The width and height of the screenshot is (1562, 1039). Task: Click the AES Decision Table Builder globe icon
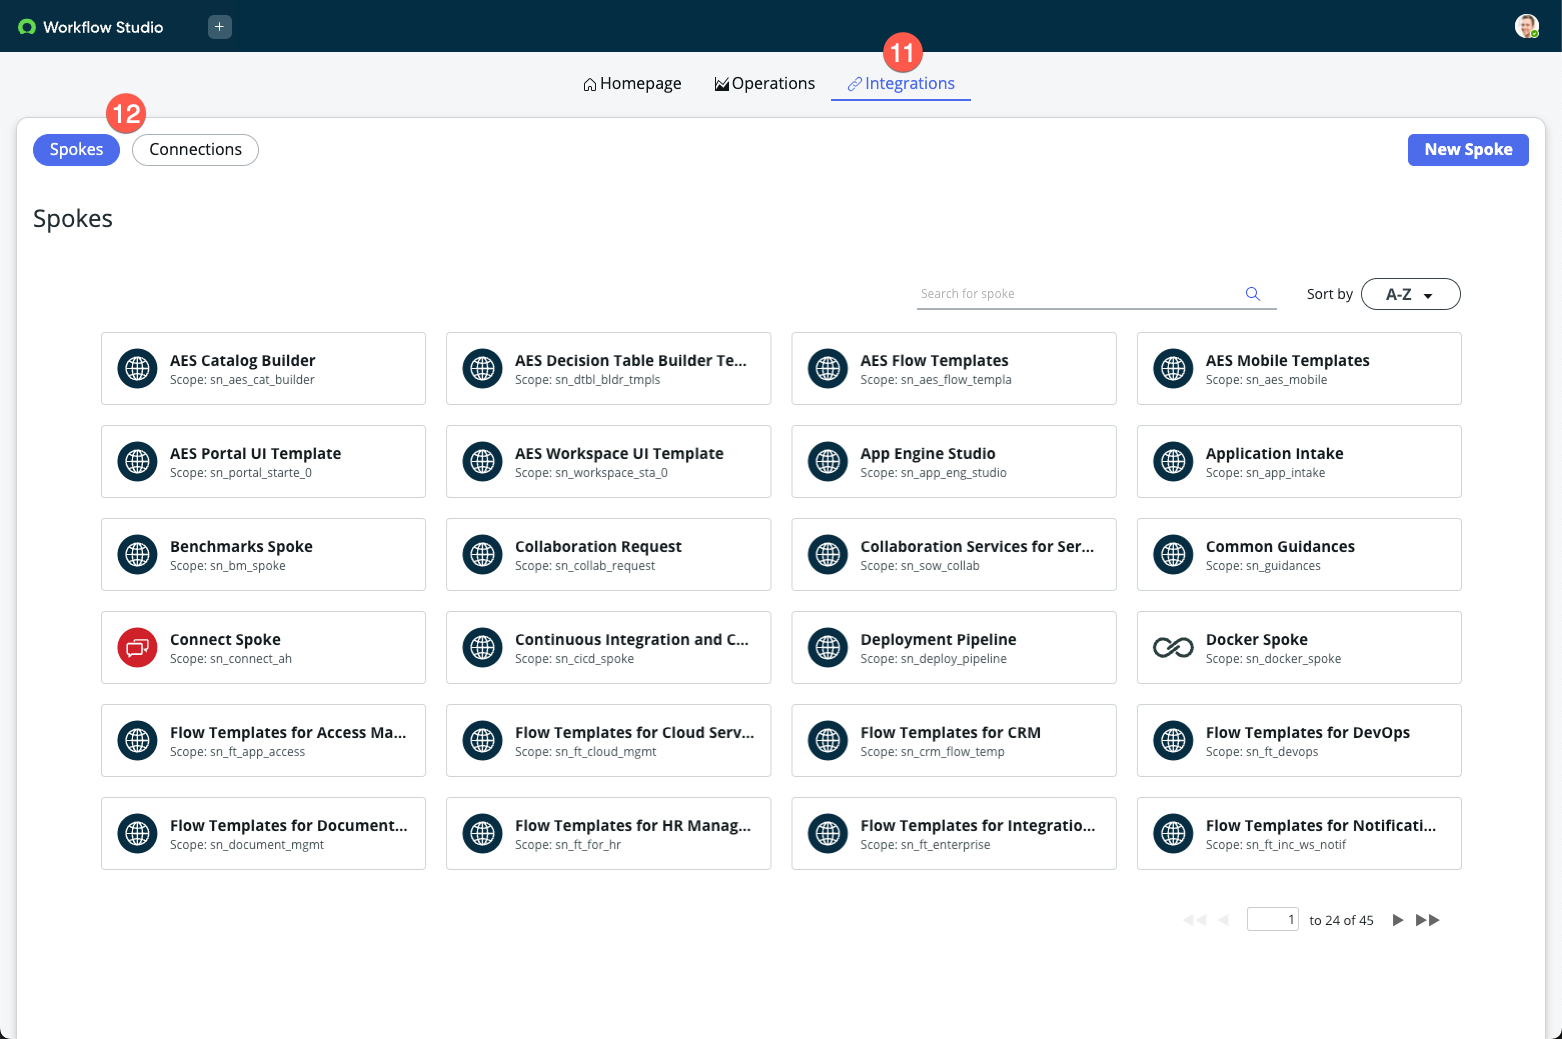point(483,369)
